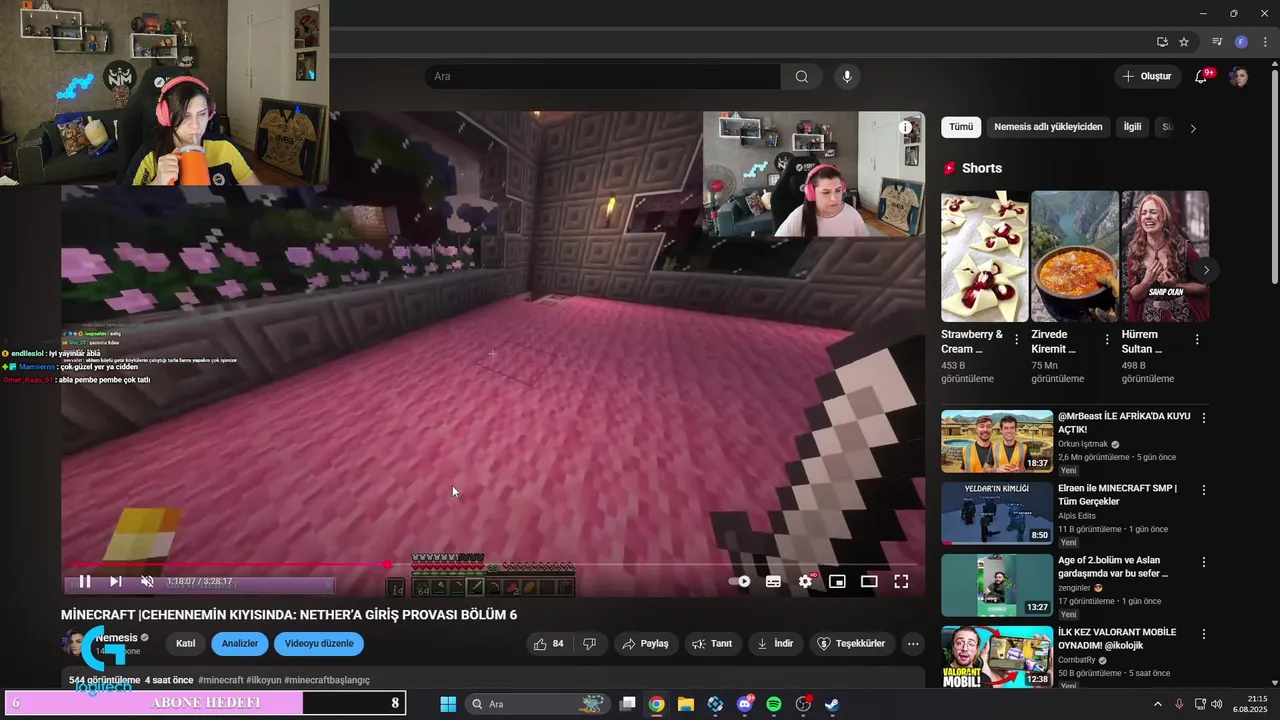Pause the YouTube video
Image resolution: width=1280 pixels, height=720 pixels.
point(85,581)
